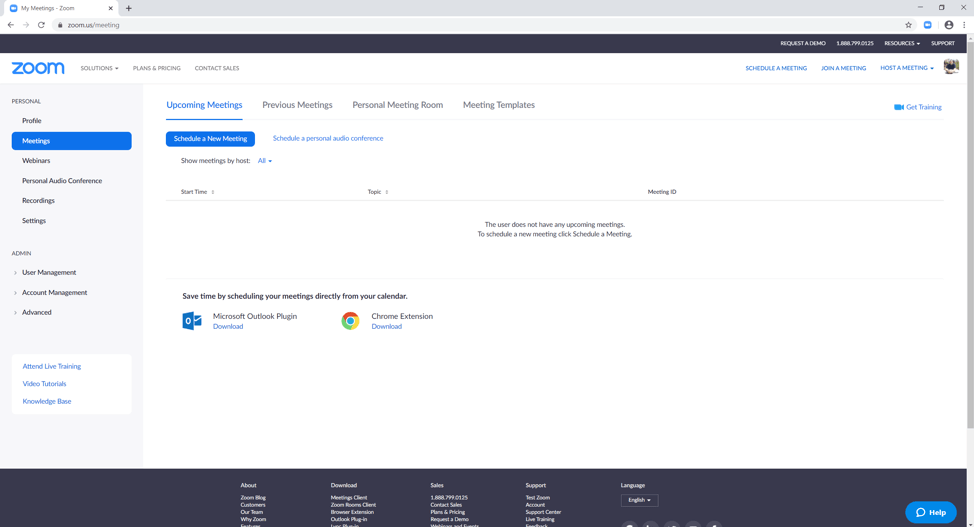Viewport: 974px width, 527px height.
Task: Open the user profile avatar
Action: pos(951,66)
